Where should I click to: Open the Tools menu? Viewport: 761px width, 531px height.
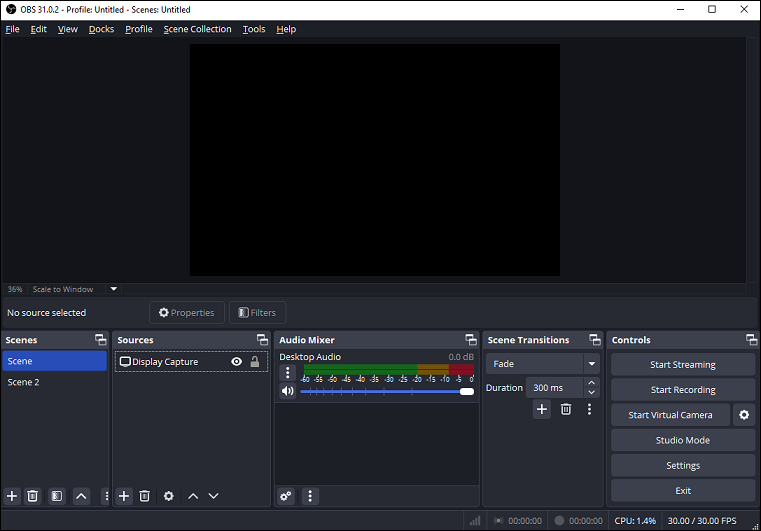[254, 29]
